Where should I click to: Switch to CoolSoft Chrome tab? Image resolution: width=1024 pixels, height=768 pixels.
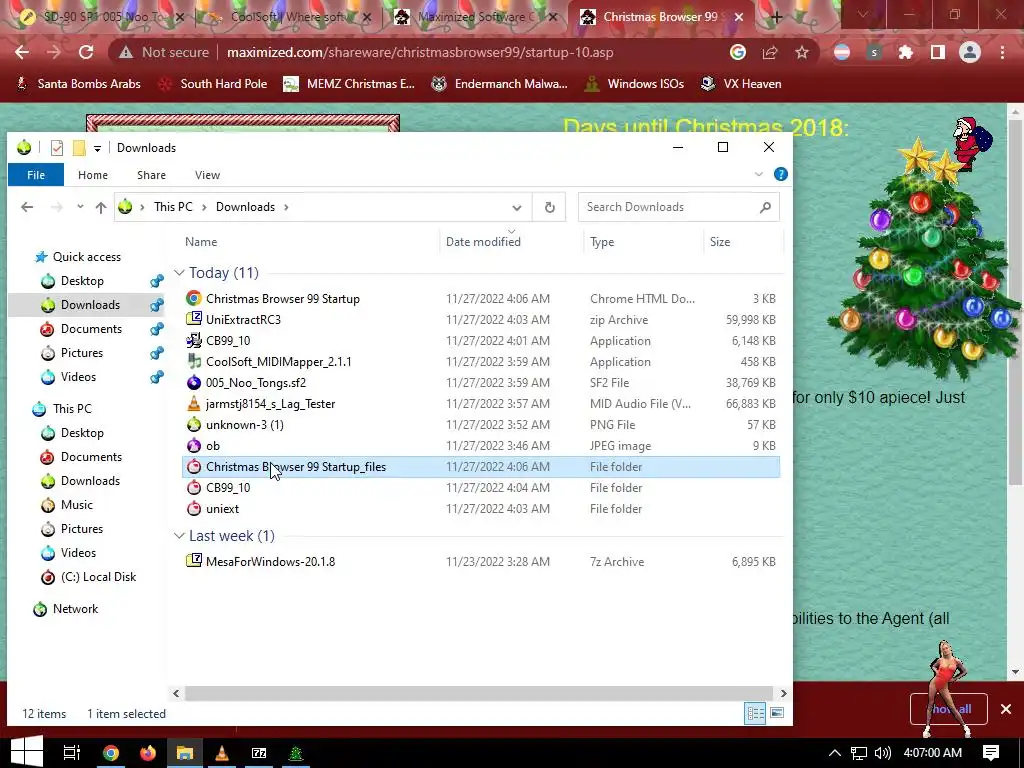tap(287, 17)
